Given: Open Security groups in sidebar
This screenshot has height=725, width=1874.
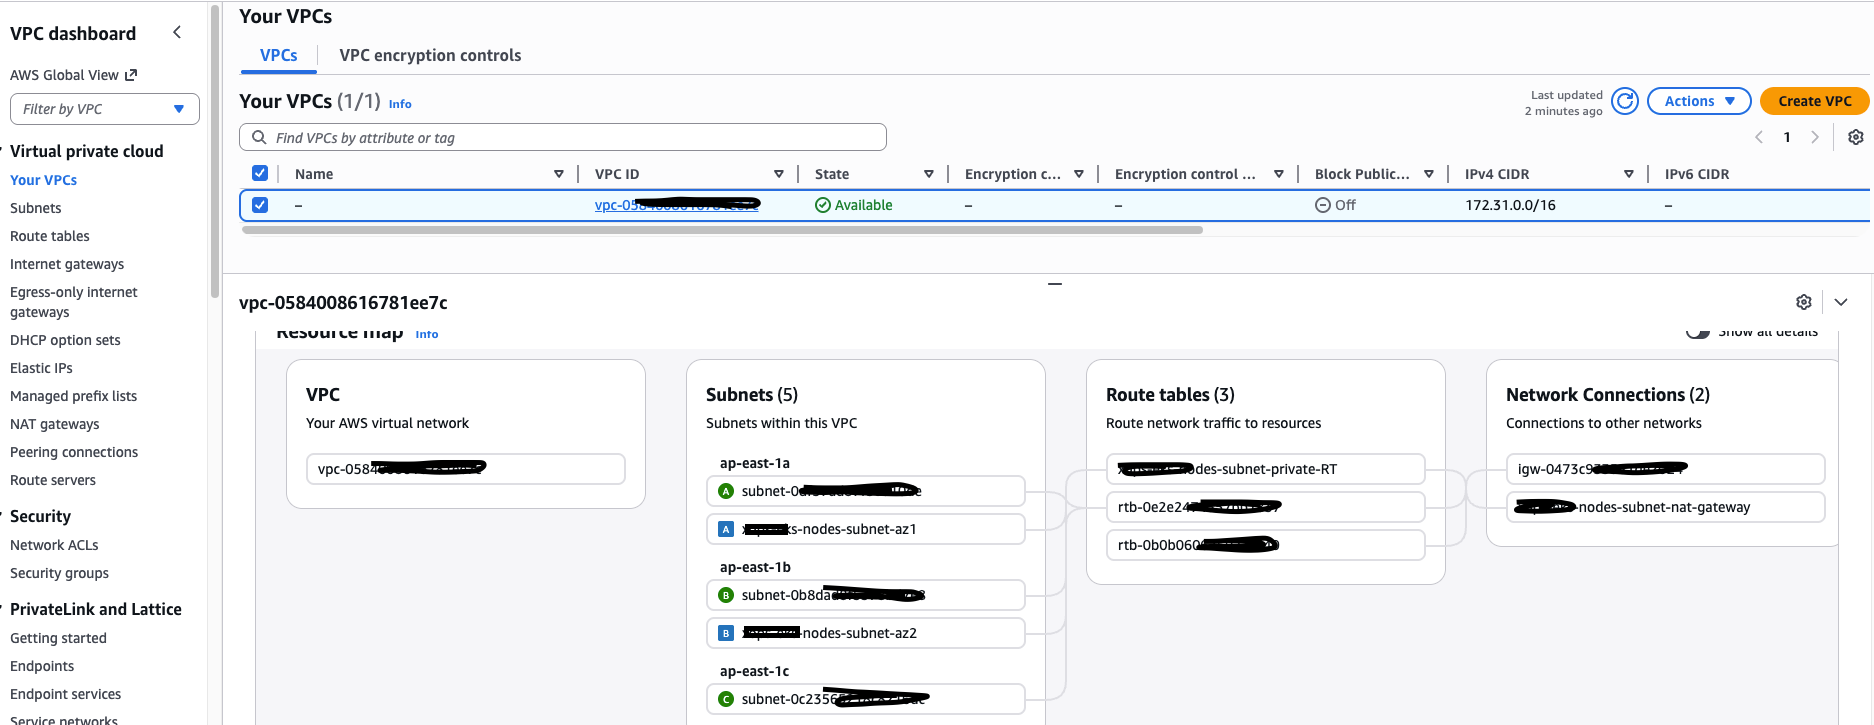Looking at the screenshot, I should [x=59, y=573].
